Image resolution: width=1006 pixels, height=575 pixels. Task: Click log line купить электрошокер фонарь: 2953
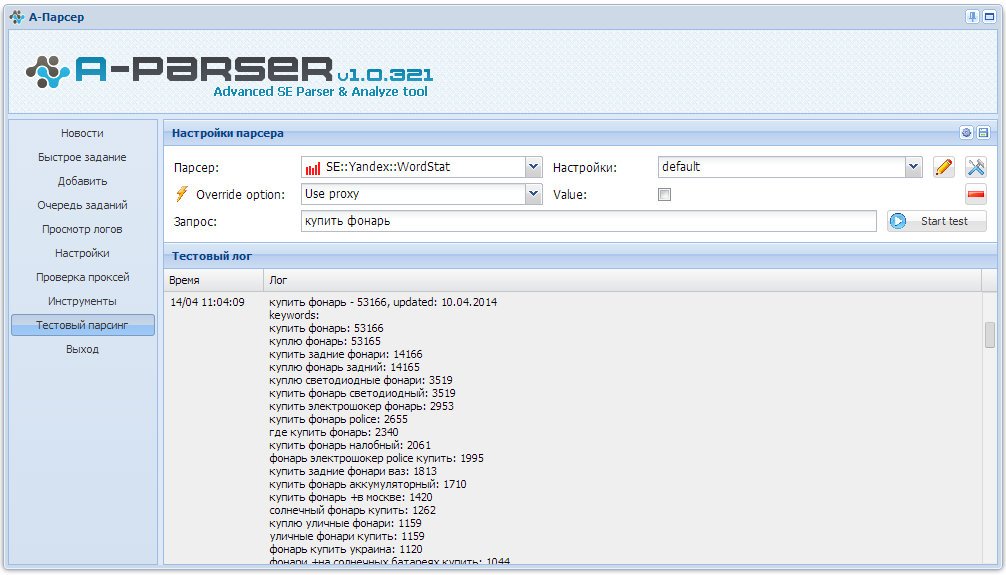361,406
